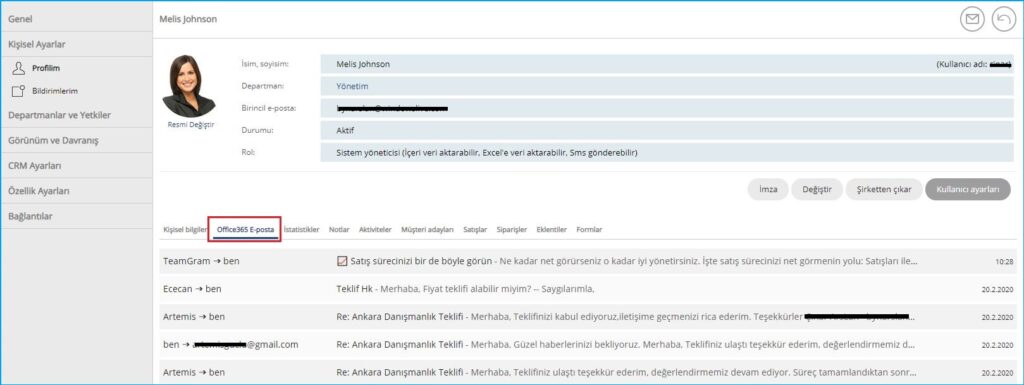The height and width of the screenshot is (385, 1024).
Task: Click the Değiştir button
Action: point(817,189)
